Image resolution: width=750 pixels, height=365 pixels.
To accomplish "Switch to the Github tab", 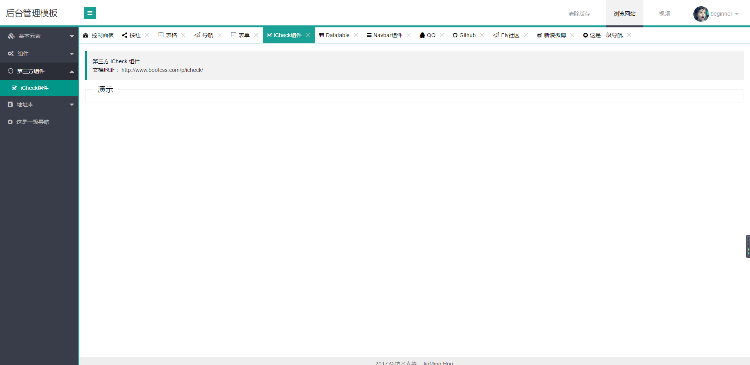I will point(468,35).
